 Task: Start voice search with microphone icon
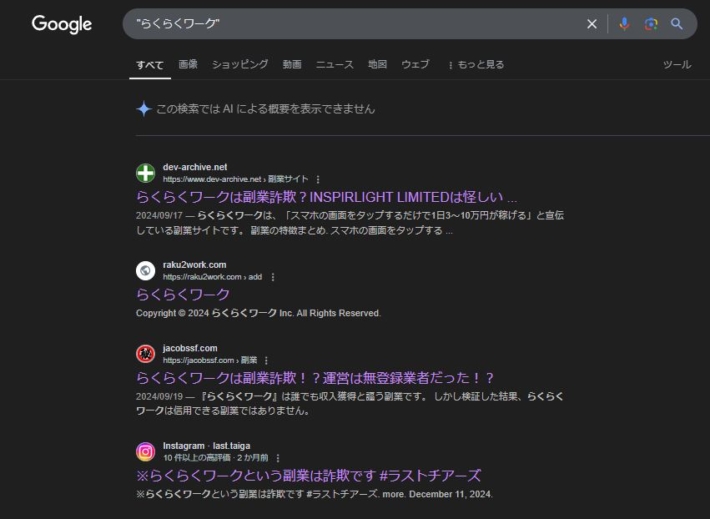[x=624, y=24]
